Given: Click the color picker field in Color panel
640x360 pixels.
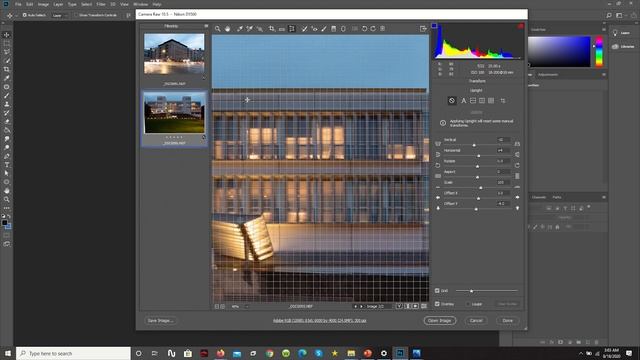Looking at the screenshot, I should tap(559, 51).
